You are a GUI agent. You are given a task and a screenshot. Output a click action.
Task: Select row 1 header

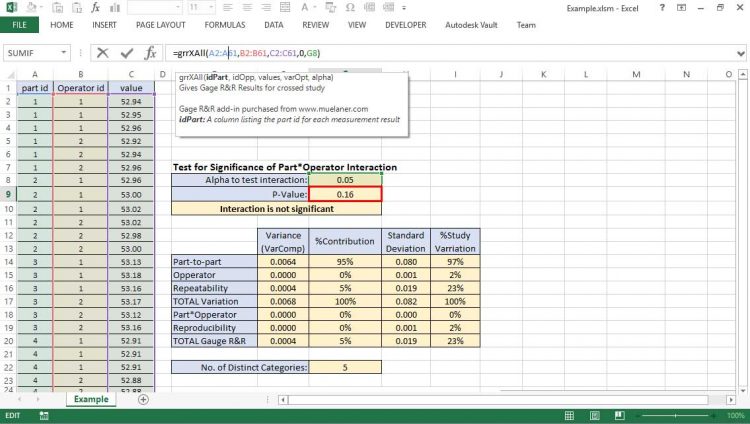coord(8,88)
